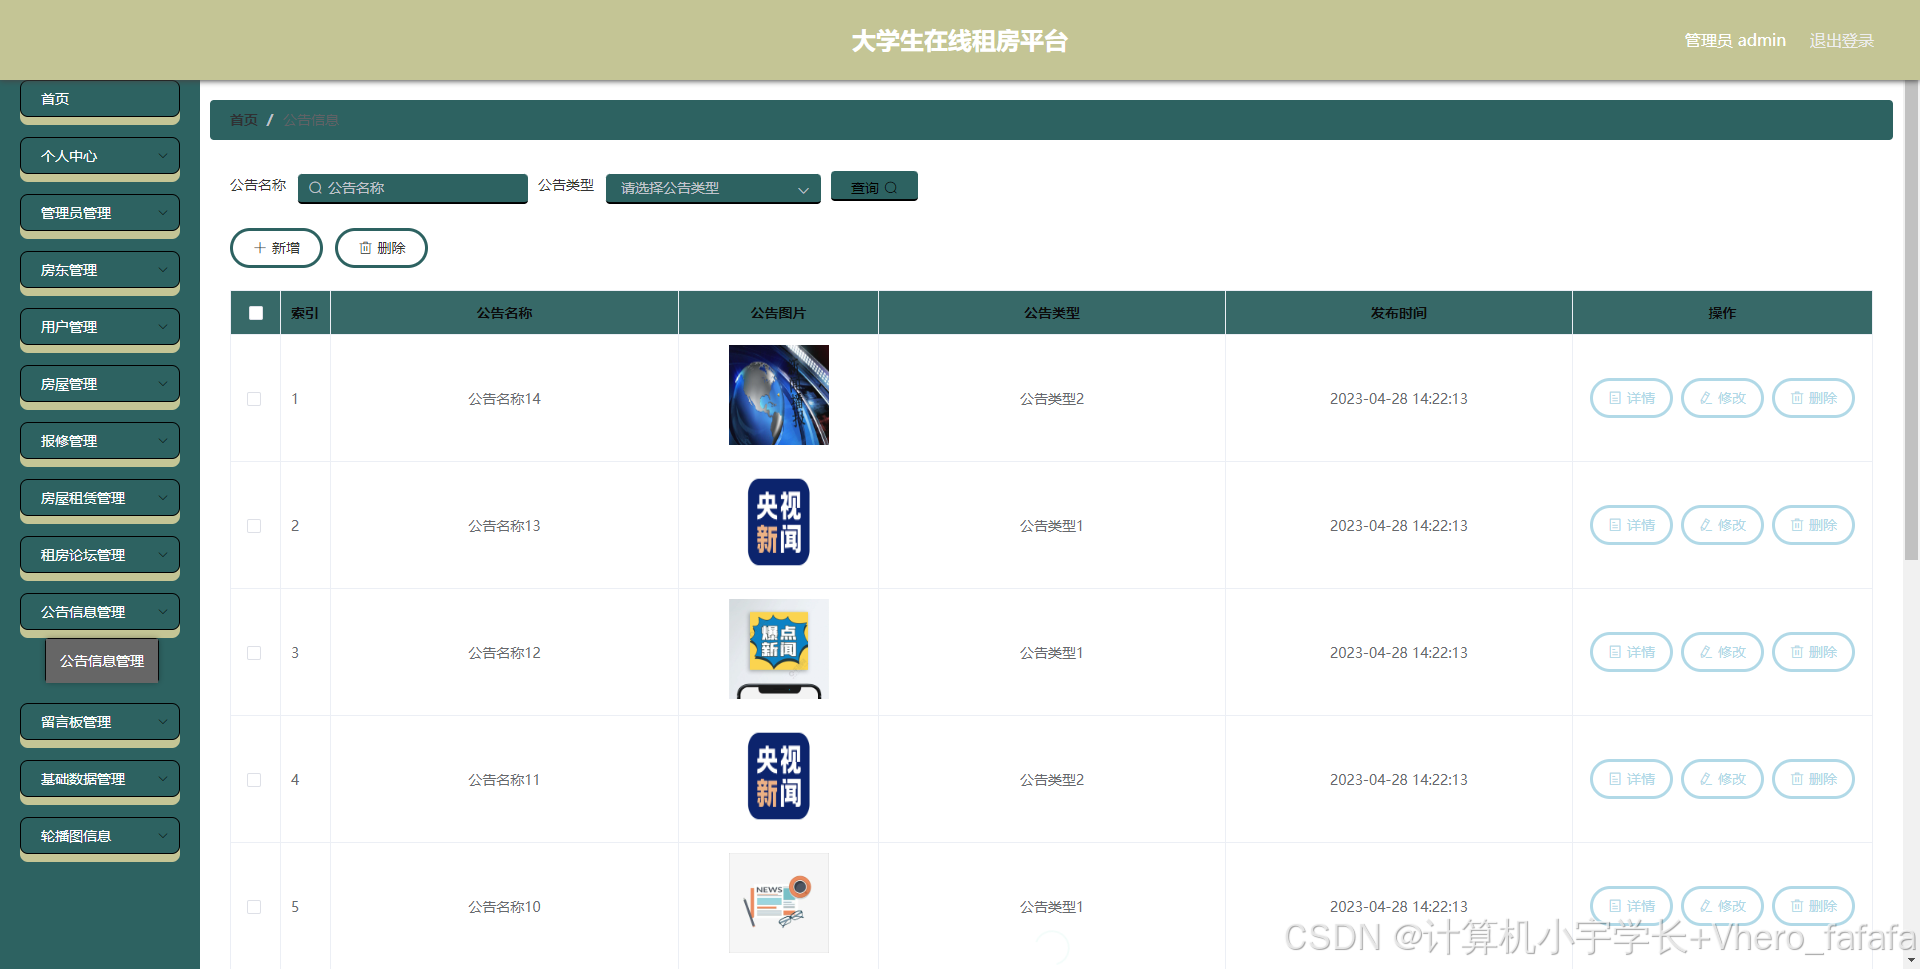Click the search magnifier icon in 查询 button
The height and width of the screenshot is (969, 1920).
891,187
